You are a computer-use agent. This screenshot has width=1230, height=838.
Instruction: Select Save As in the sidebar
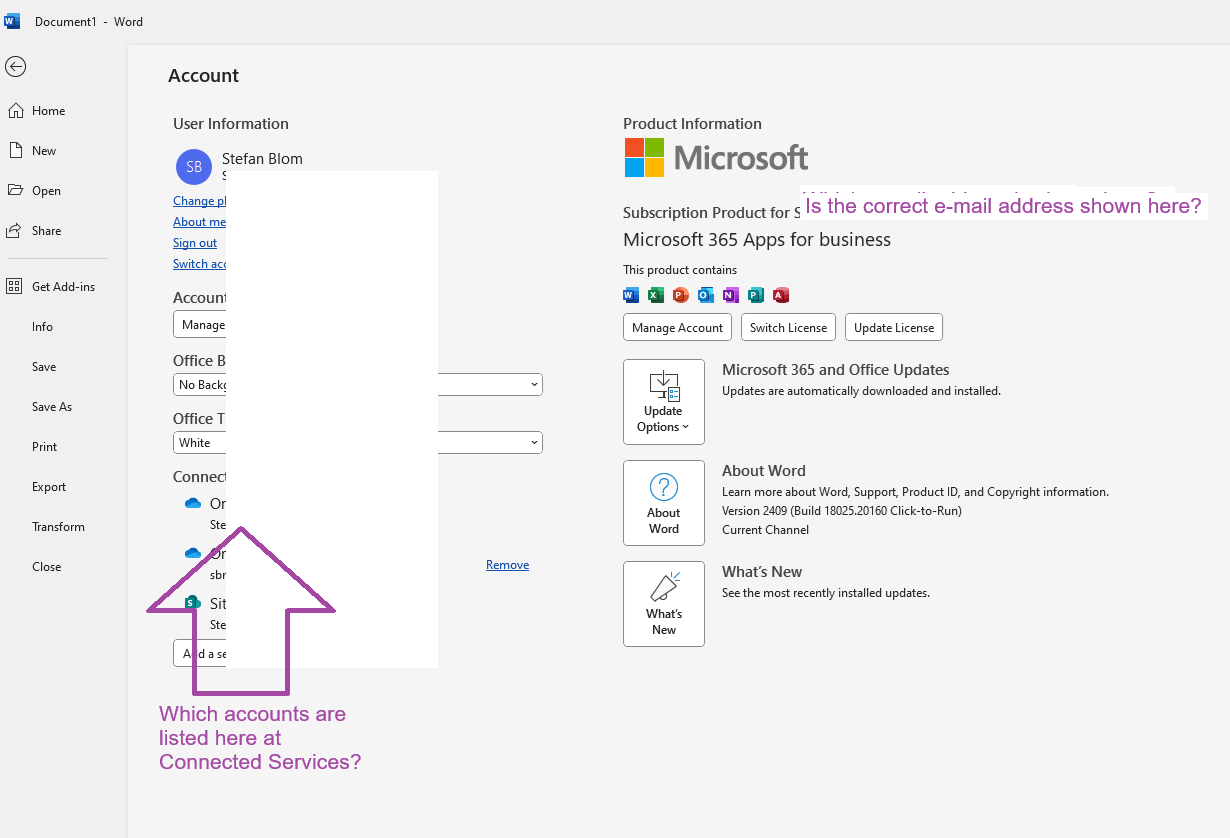[52, 407]
